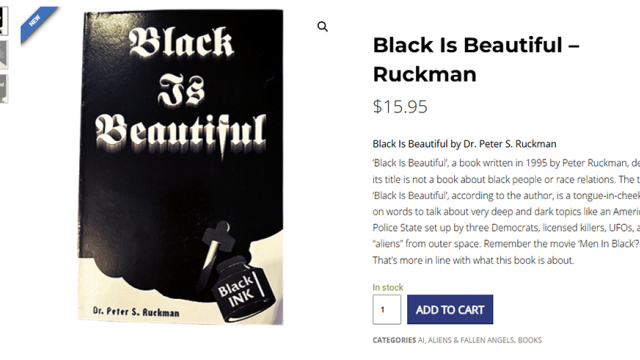Click the gothic 'Black Is Beautiful' cover title
The height and width of the screenshot is (360, 640).
pos(181,89)
